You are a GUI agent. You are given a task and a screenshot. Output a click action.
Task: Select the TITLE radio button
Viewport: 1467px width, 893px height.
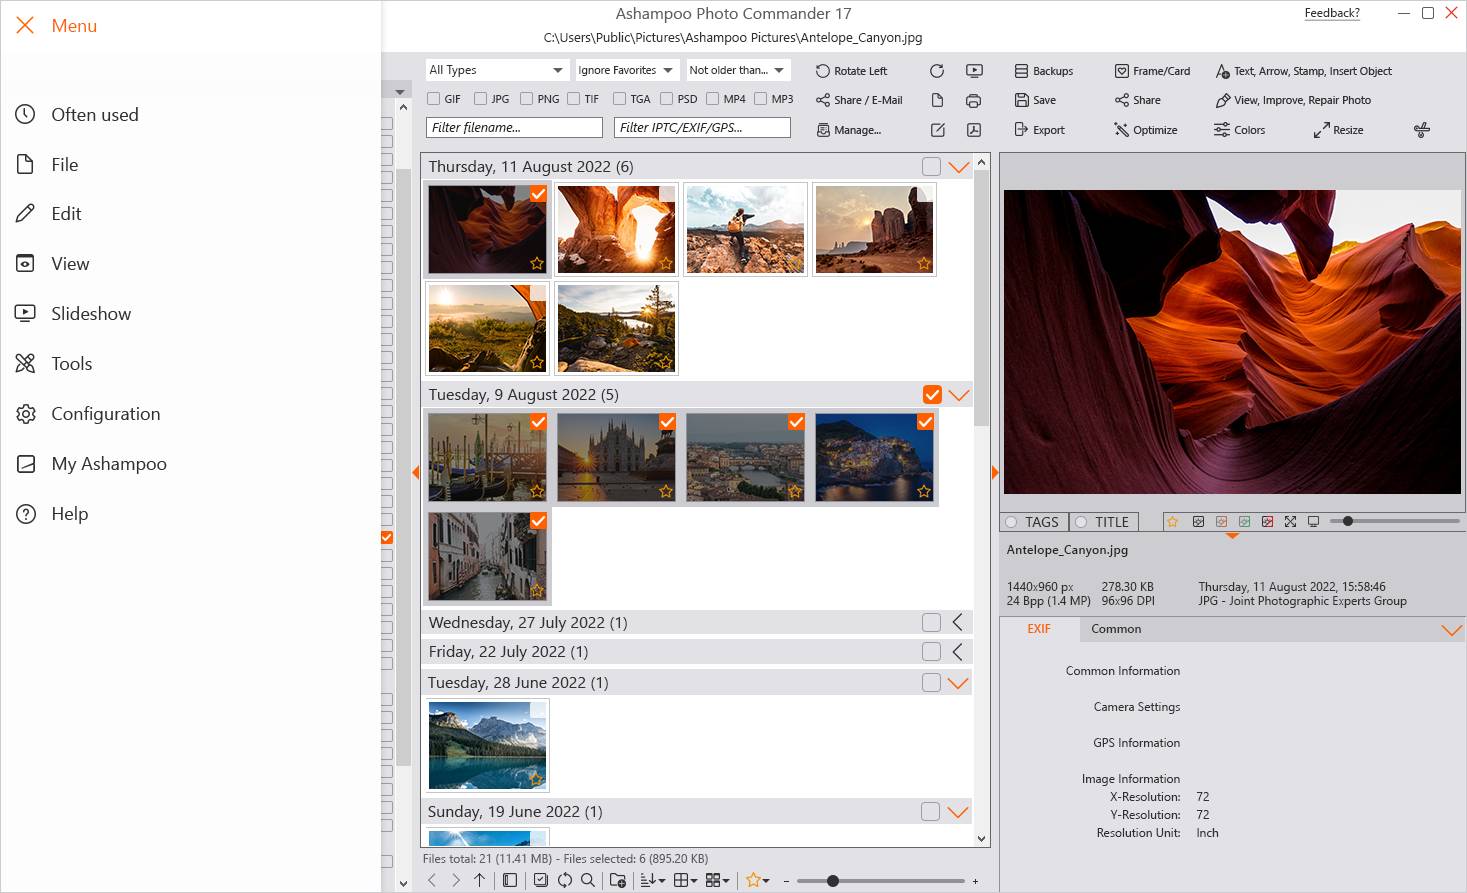tap(1079, 521)
